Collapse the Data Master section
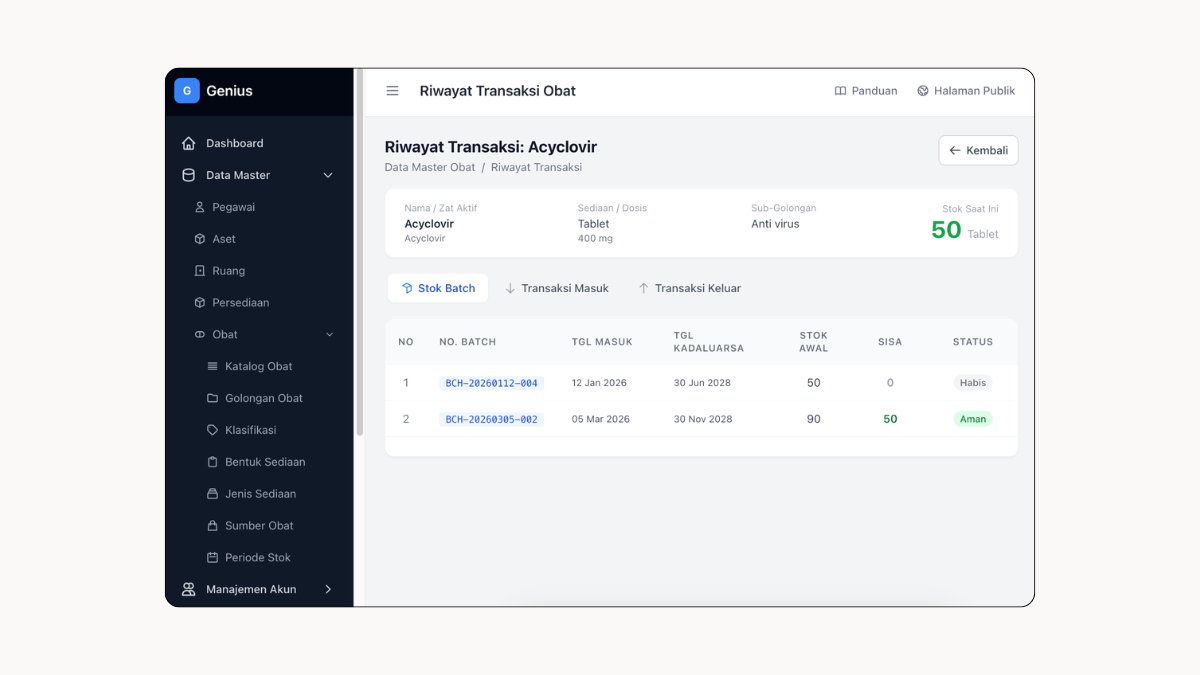 point(328,175)
